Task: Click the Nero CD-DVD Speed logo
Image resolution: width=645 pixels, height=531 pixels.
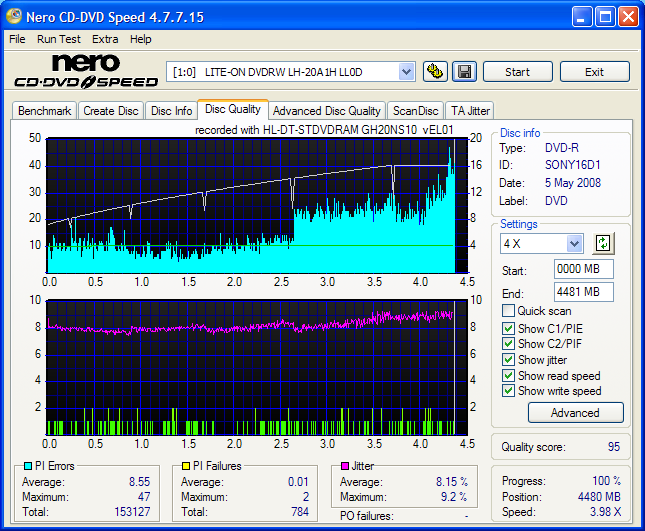Action: point(85,71)
